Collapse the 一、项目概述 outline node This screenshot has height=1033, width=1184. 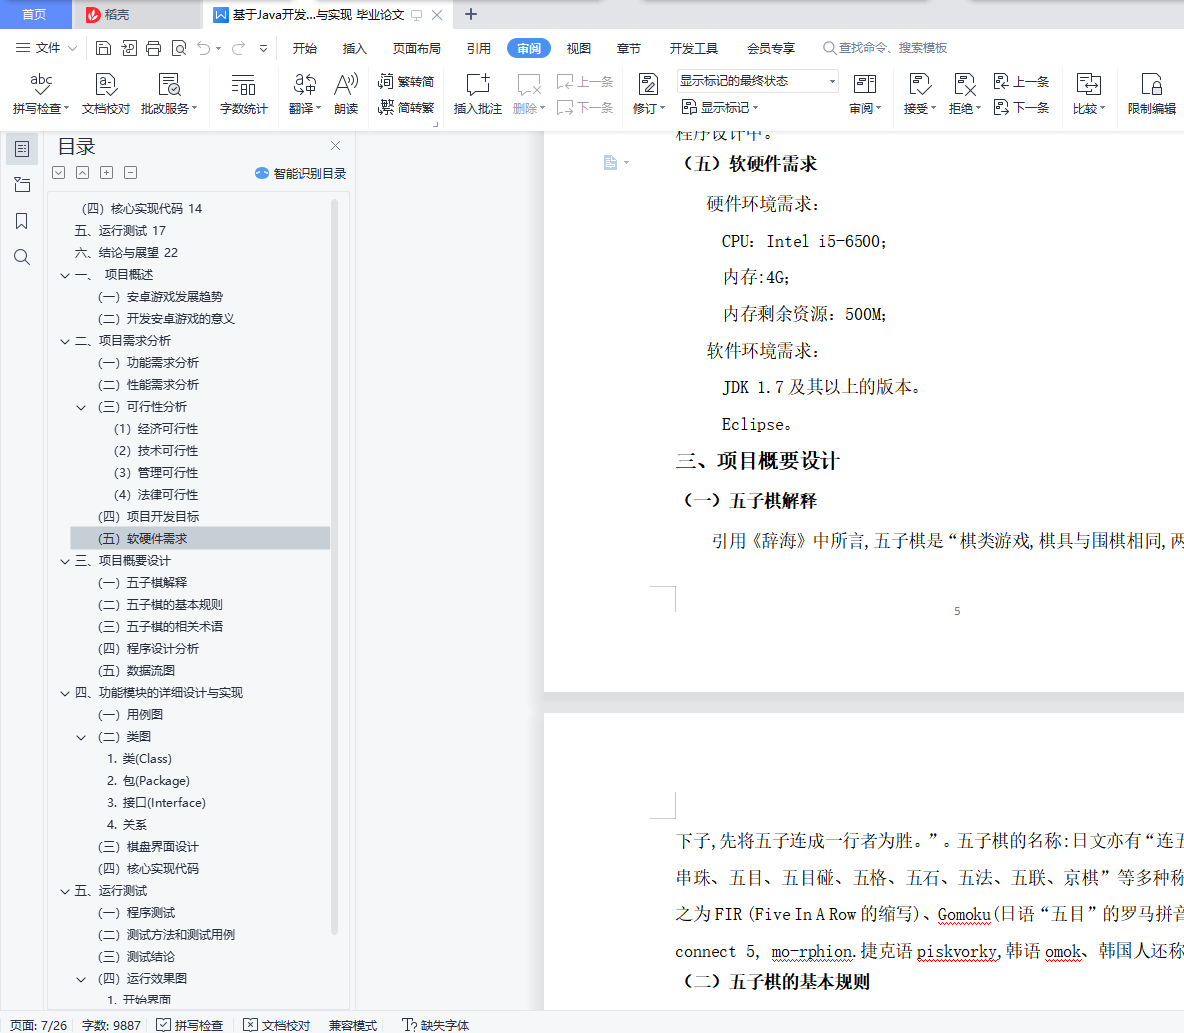(65, 276)
